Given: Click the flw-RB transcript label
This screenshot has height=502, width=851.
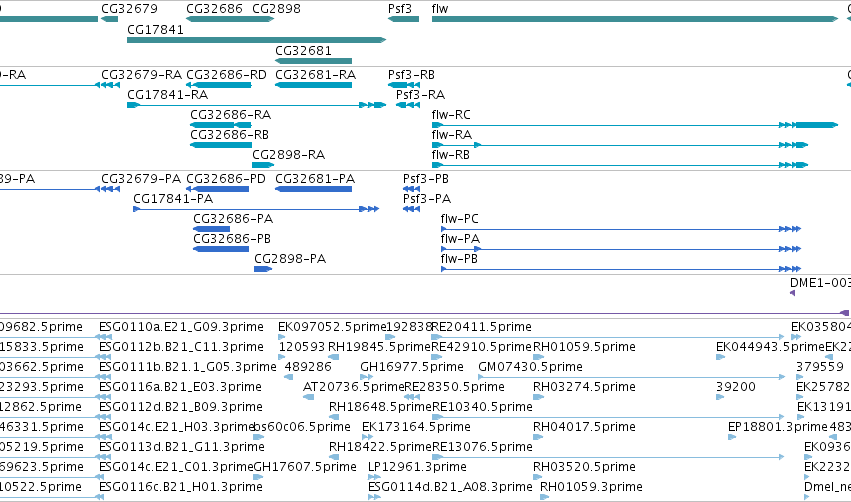Looking at the screenshot, I should [450, 155].
